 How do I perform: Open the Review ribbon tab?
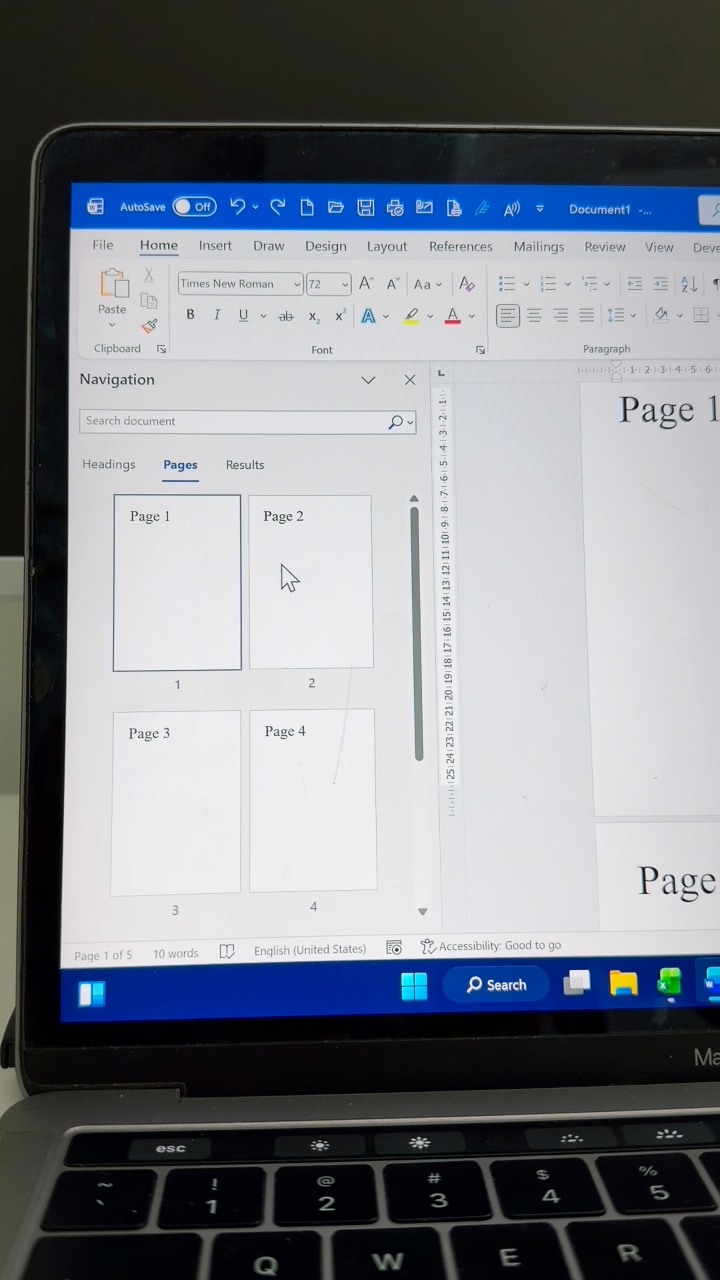coord(605,247)
